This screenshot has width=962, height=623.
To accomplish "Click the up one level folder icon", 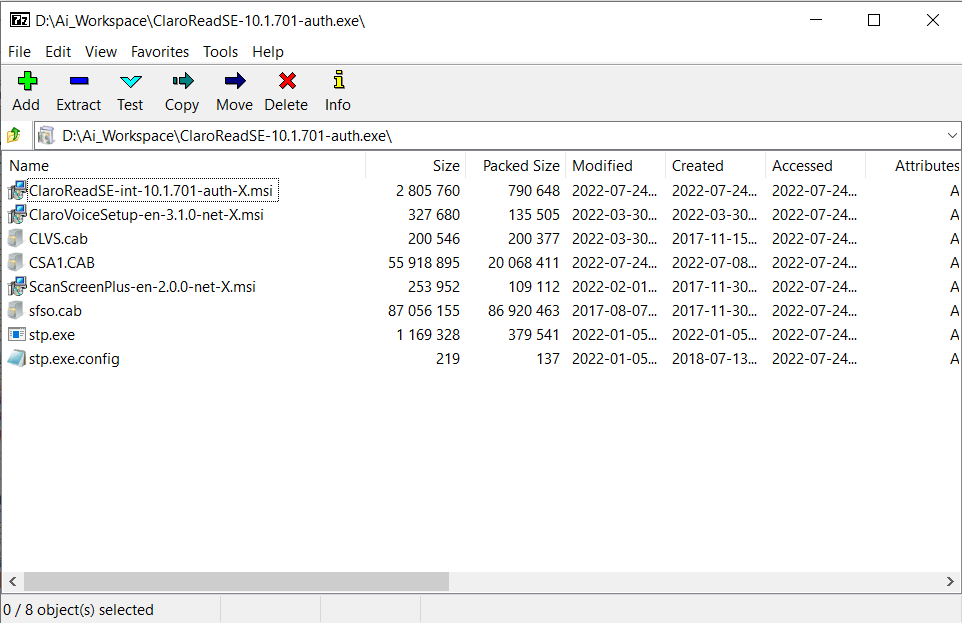I will [16, 135].
